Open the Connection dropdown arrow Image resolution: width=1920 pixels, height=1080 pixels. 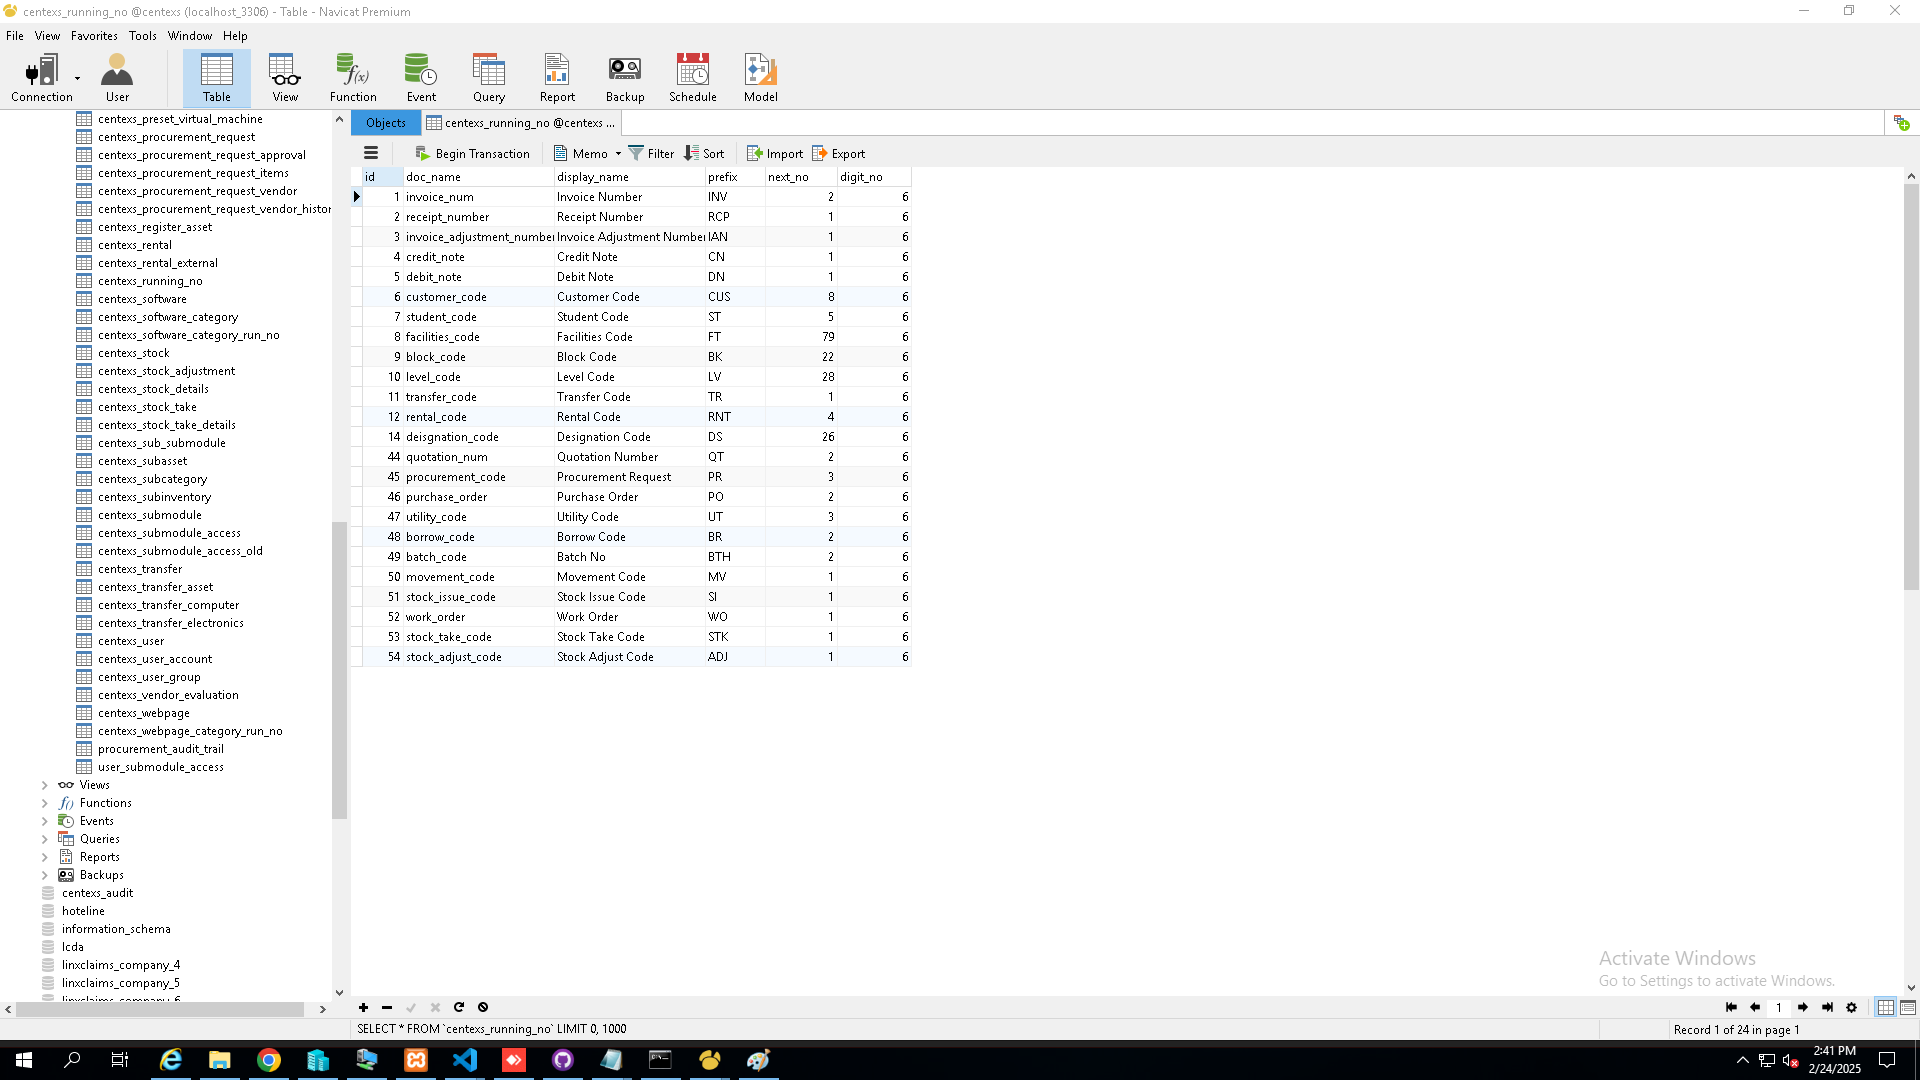click(77, 78)
